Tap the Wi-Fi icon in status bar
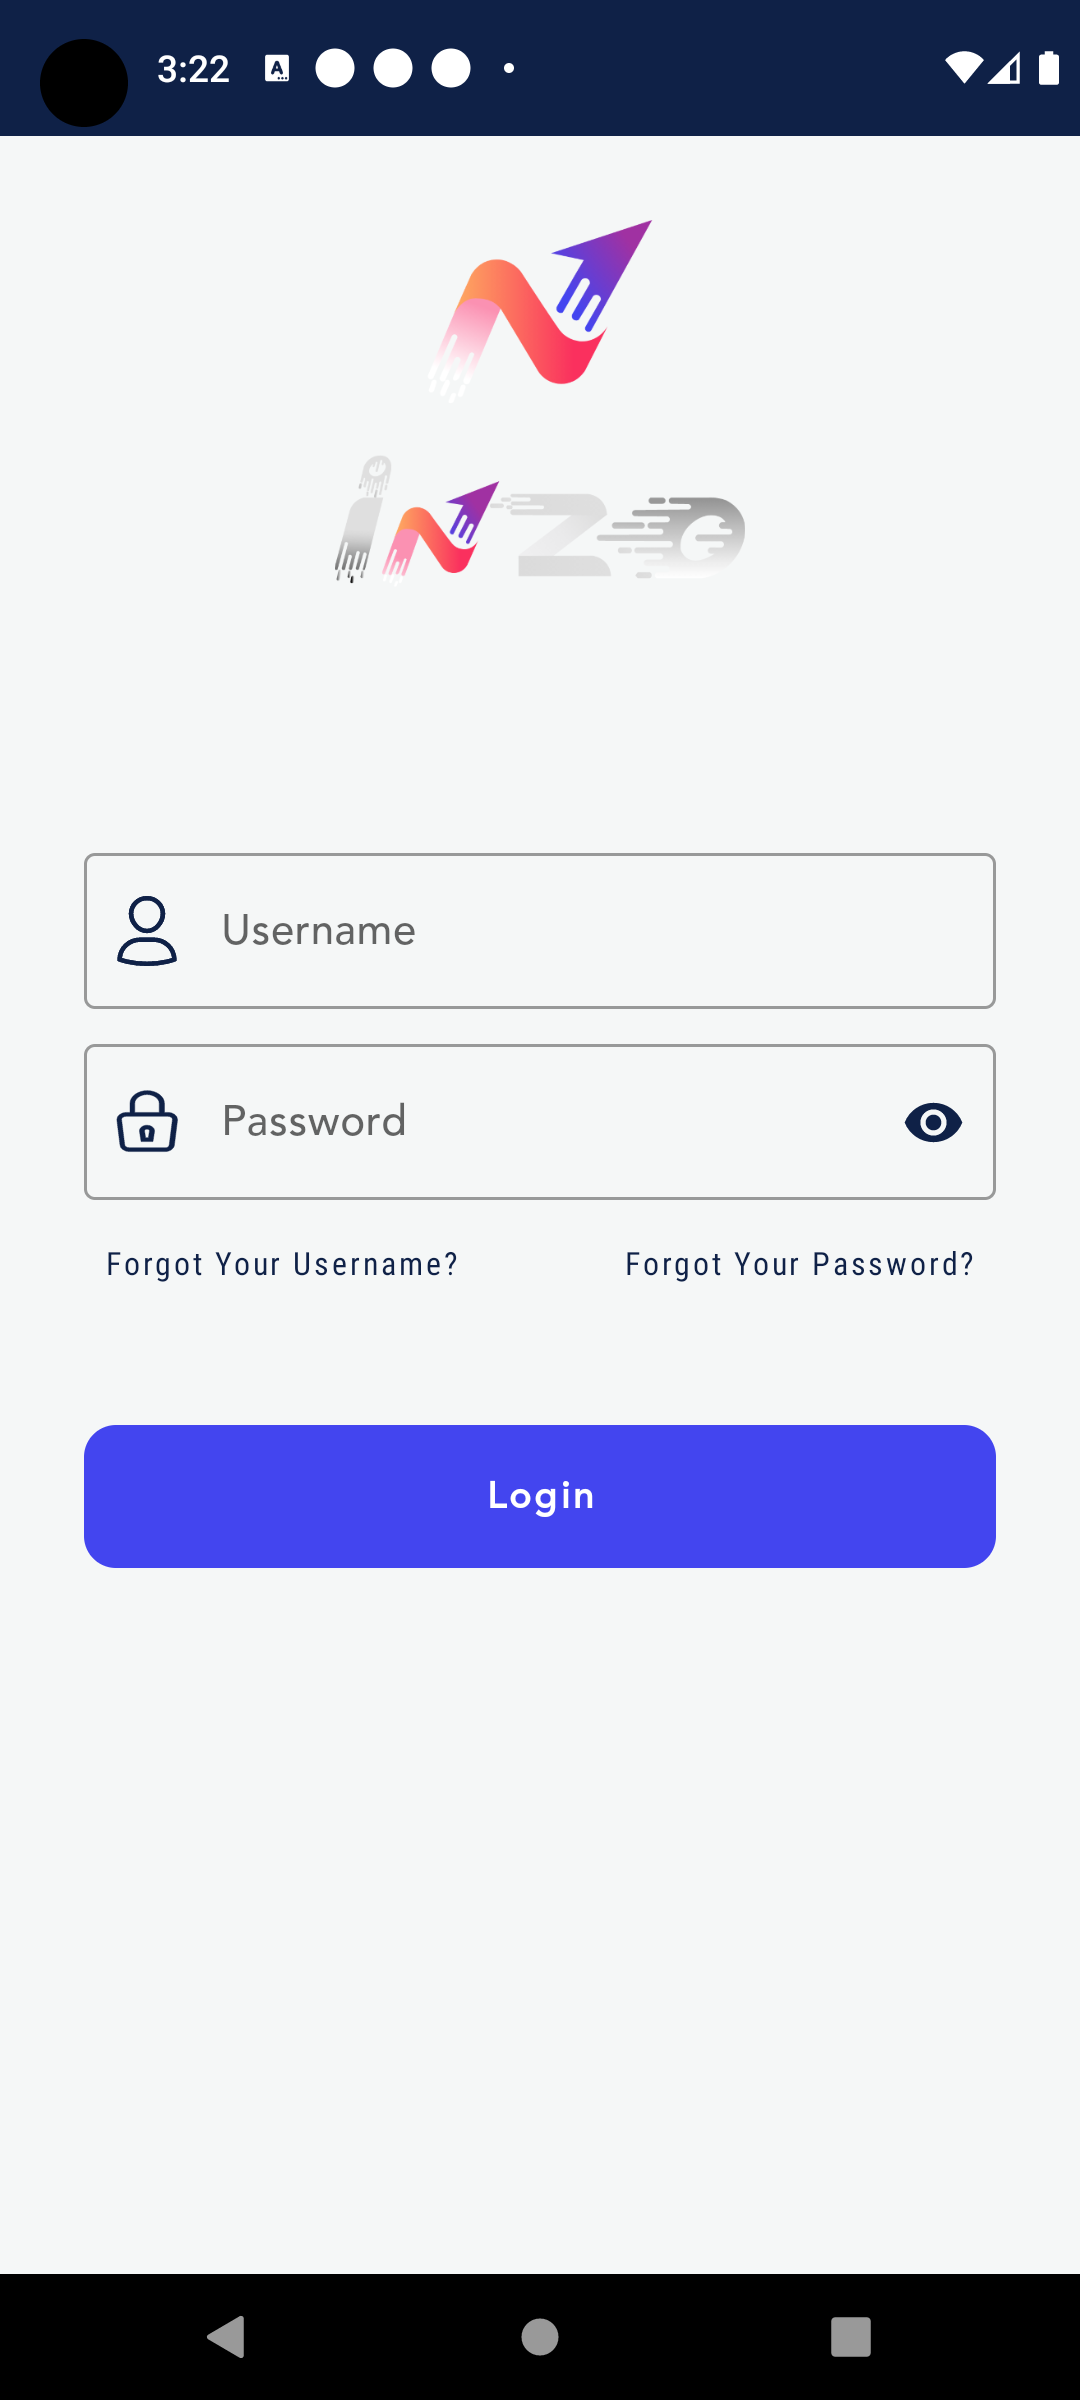Screen dimensions: 1080x2400 [x=963, y=67]
